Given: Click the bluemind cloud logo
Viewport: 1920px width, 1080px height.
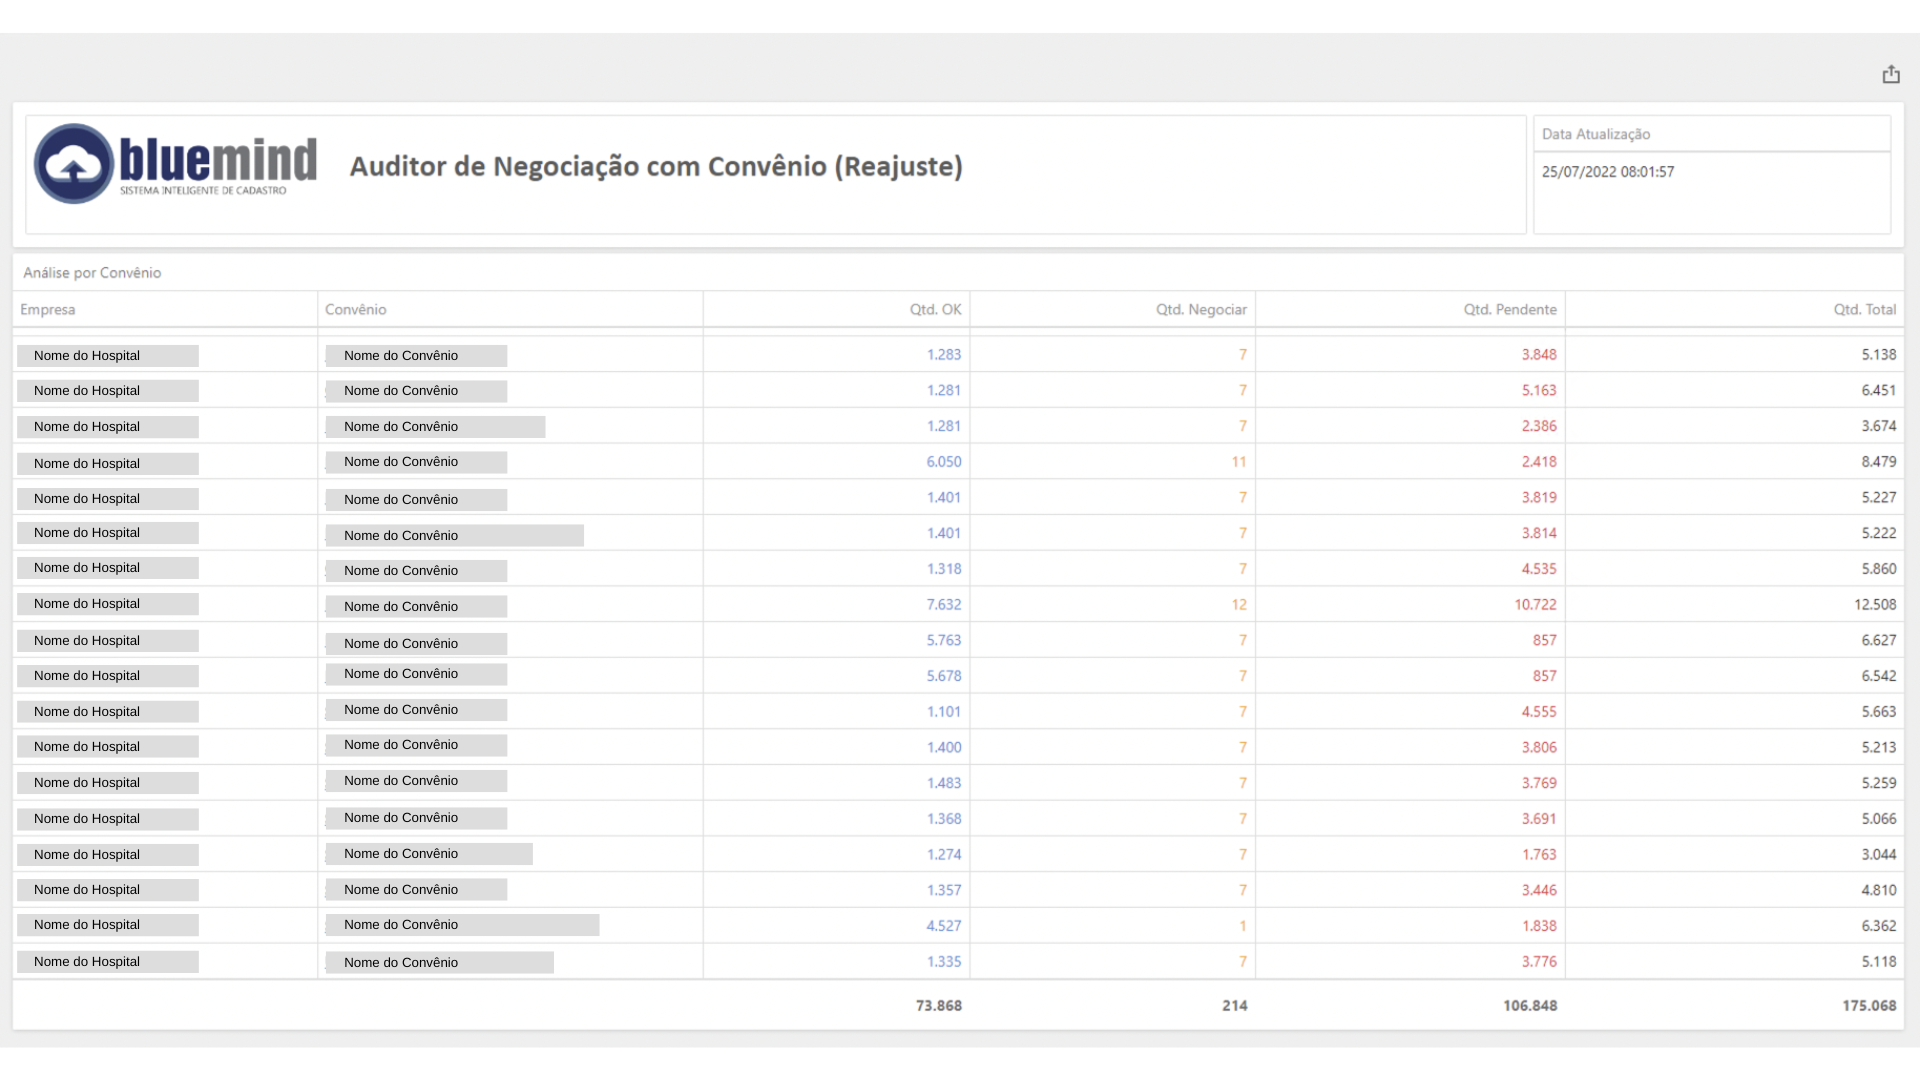Looking at the screenshot, I should click(74, 164).
